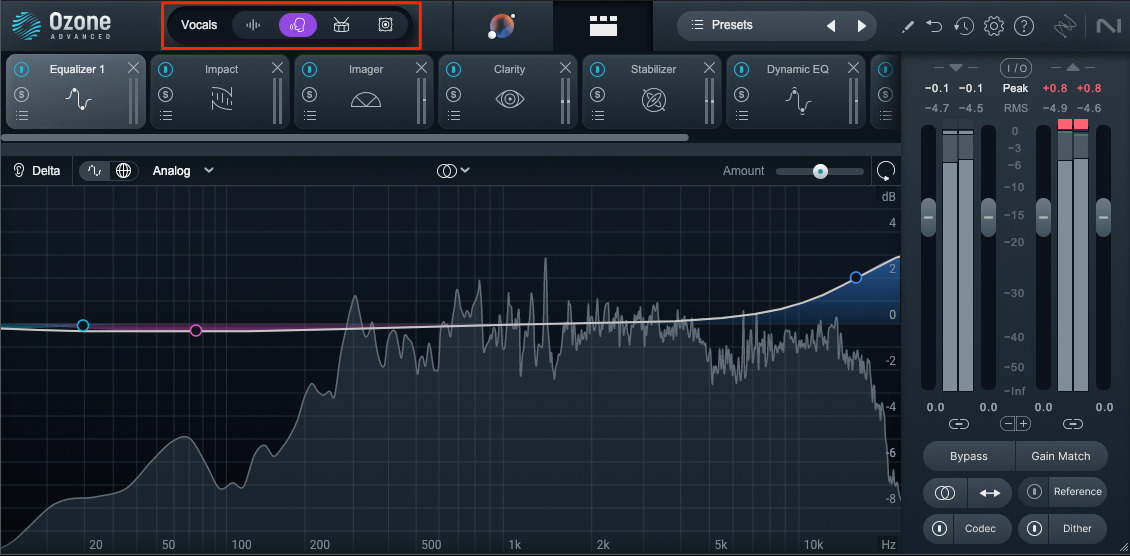Enable Delta listening

tap(37, 171)
